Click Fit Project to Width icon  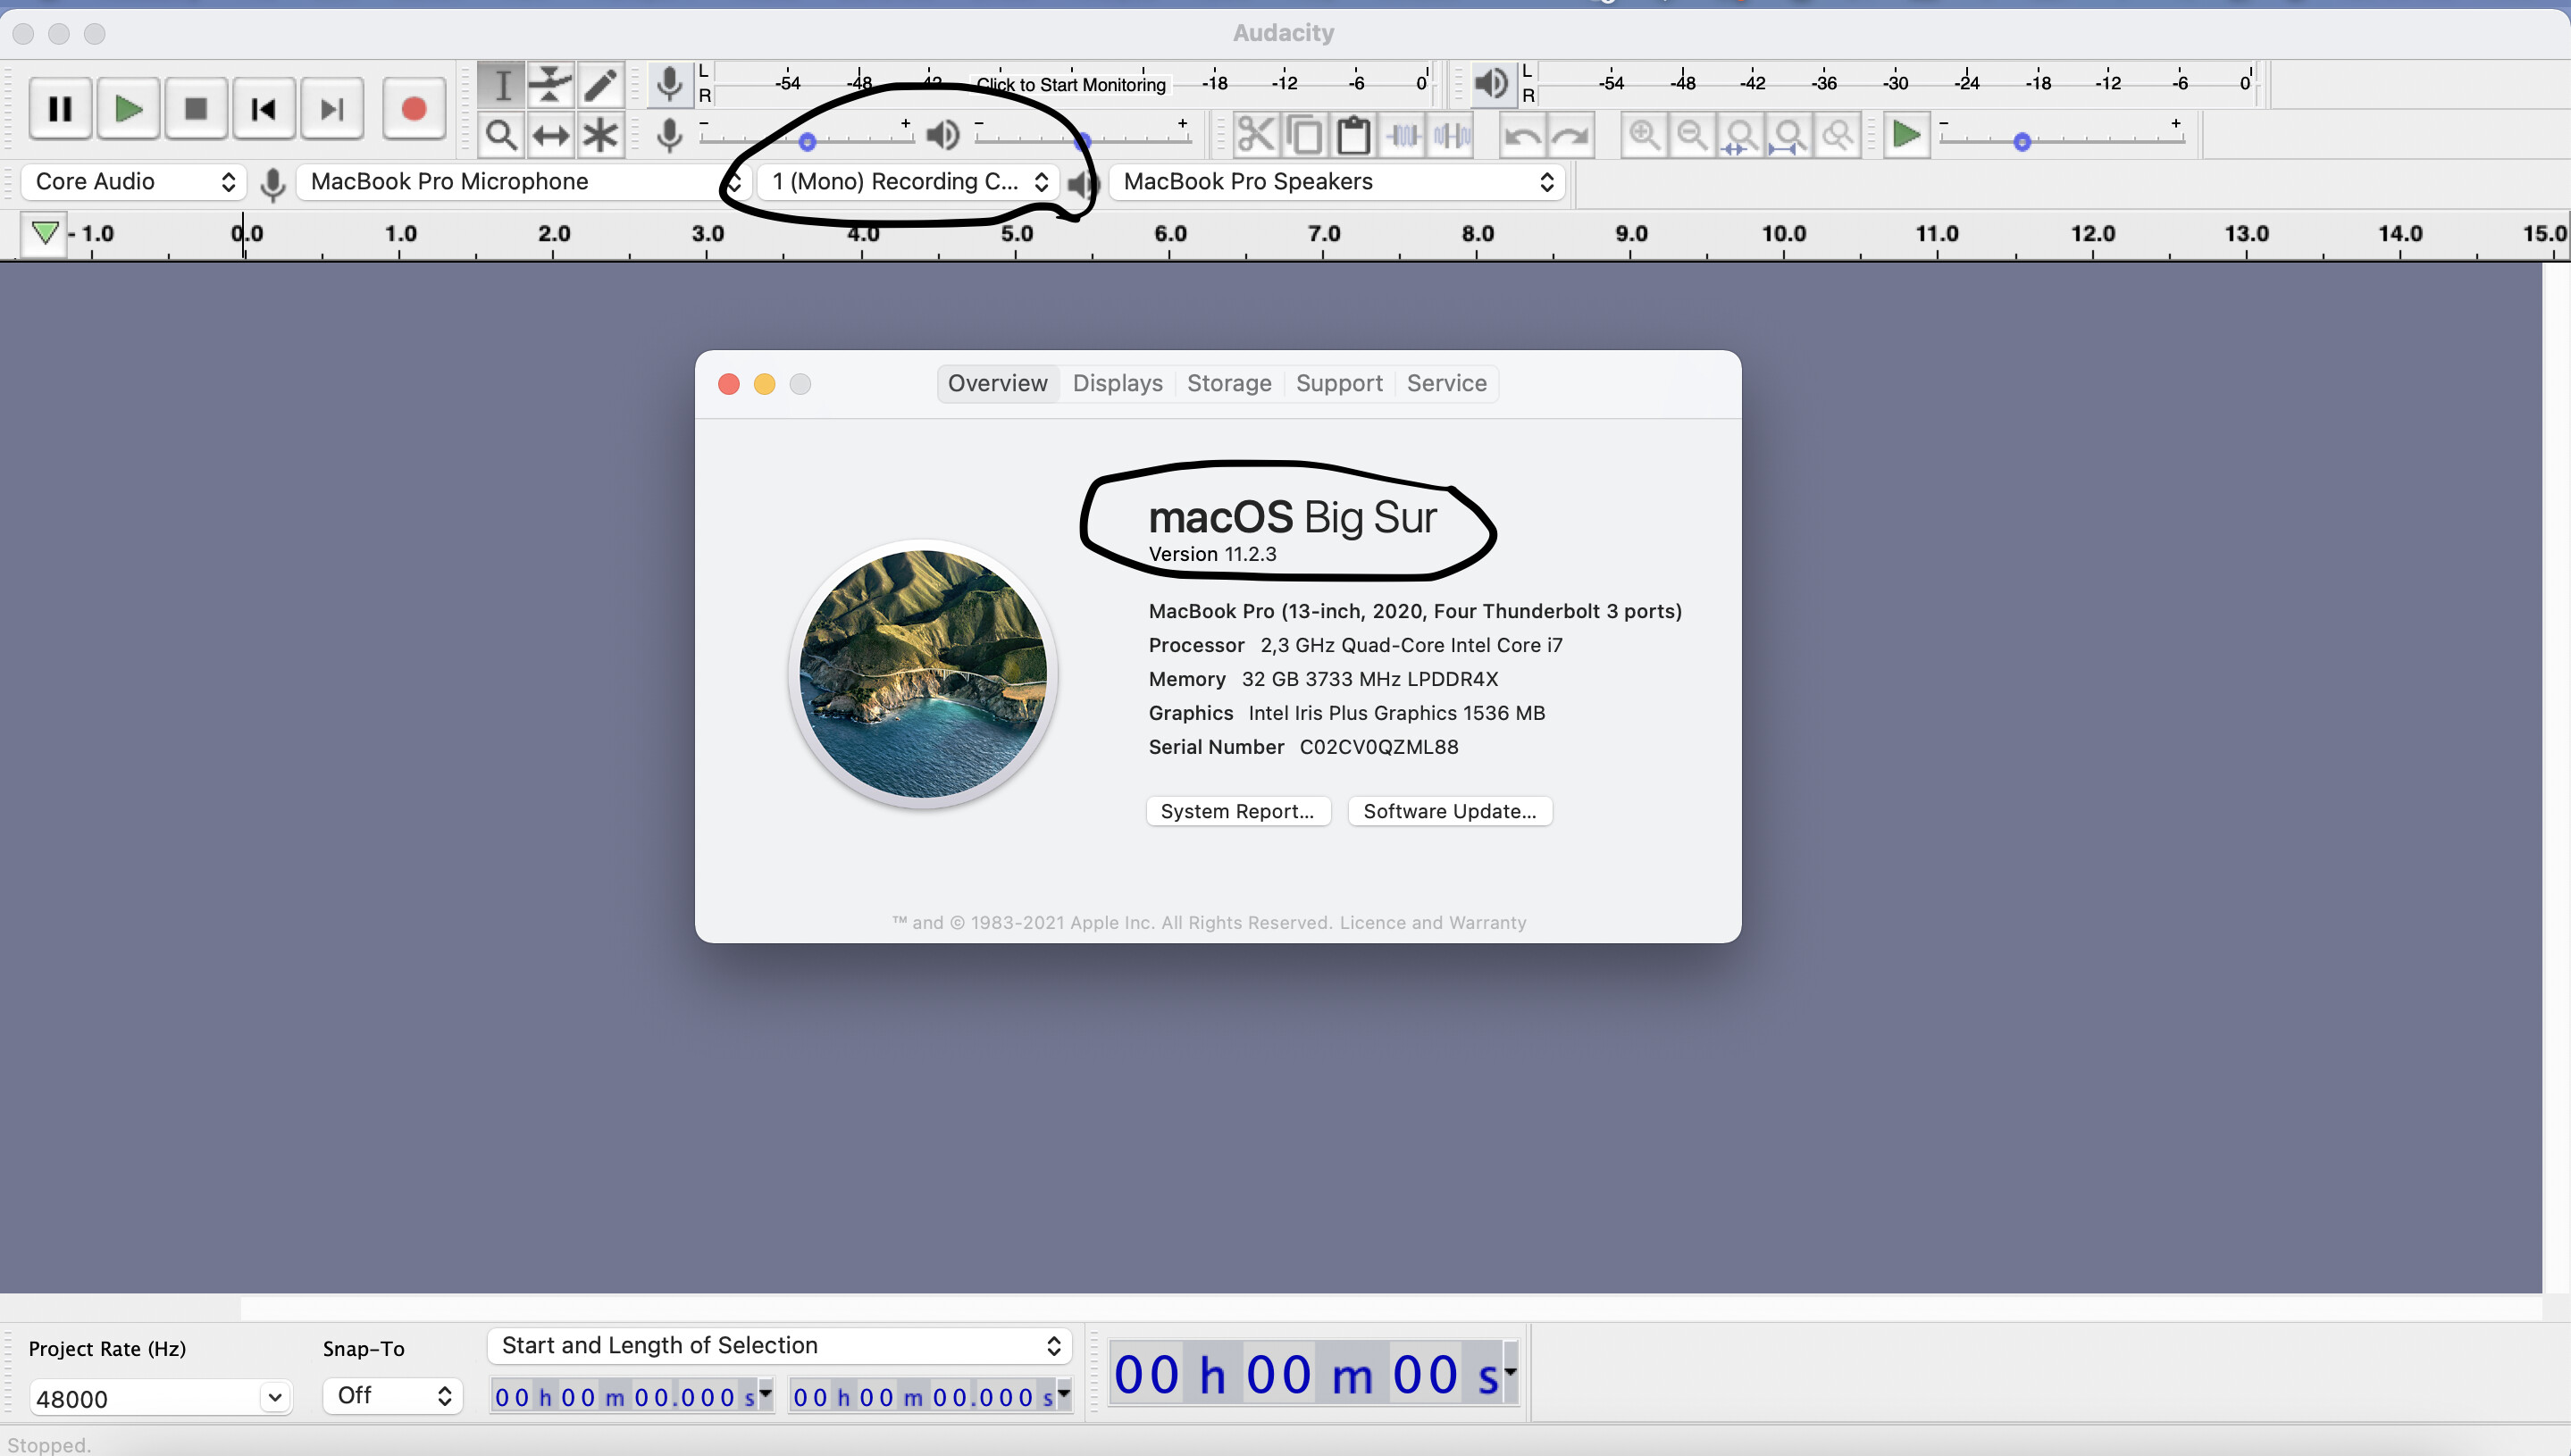(x=1789, y=135)
